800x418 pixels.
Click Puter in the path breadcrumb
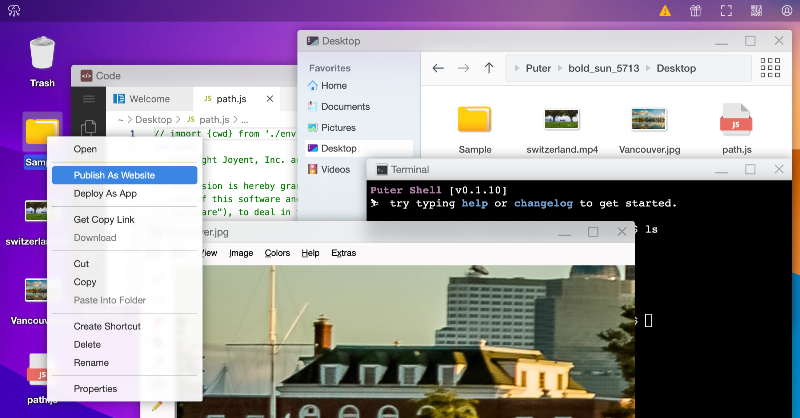538,68
